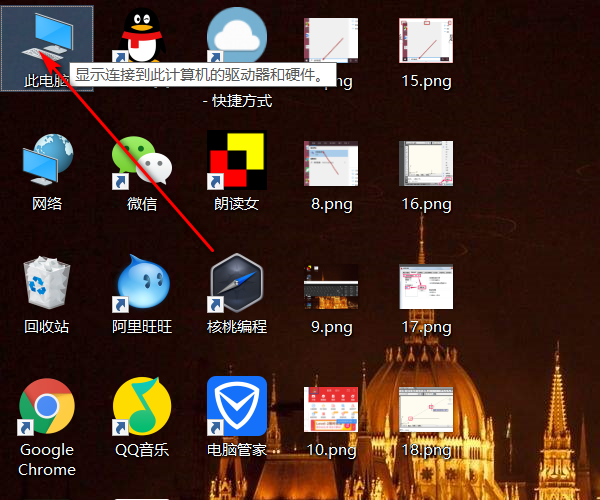Select the Google Chrome shortcut
The width and height of the screenshot is (600, 500).
pyautogui.click(x=47, y=405)
